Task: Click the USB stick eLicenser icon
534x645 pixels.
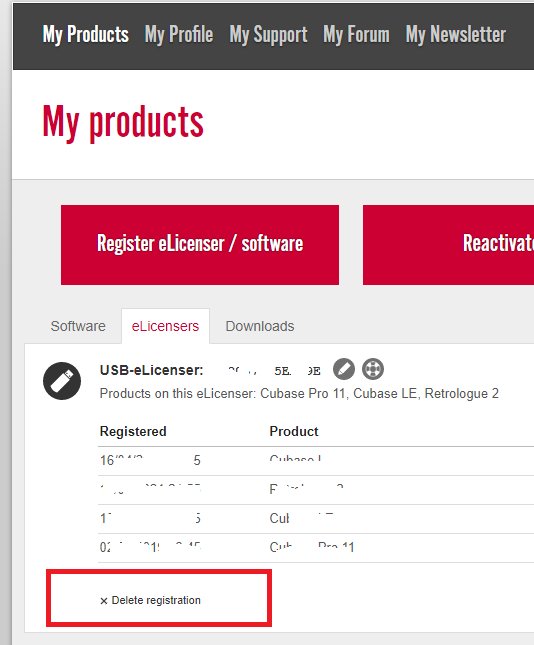Action: [x=62, y=381]
